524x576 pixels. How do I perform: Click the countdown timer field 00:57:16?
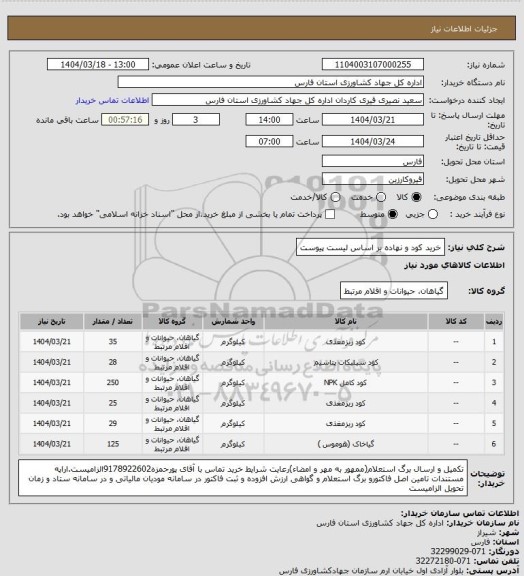click(x=125, y=120)
